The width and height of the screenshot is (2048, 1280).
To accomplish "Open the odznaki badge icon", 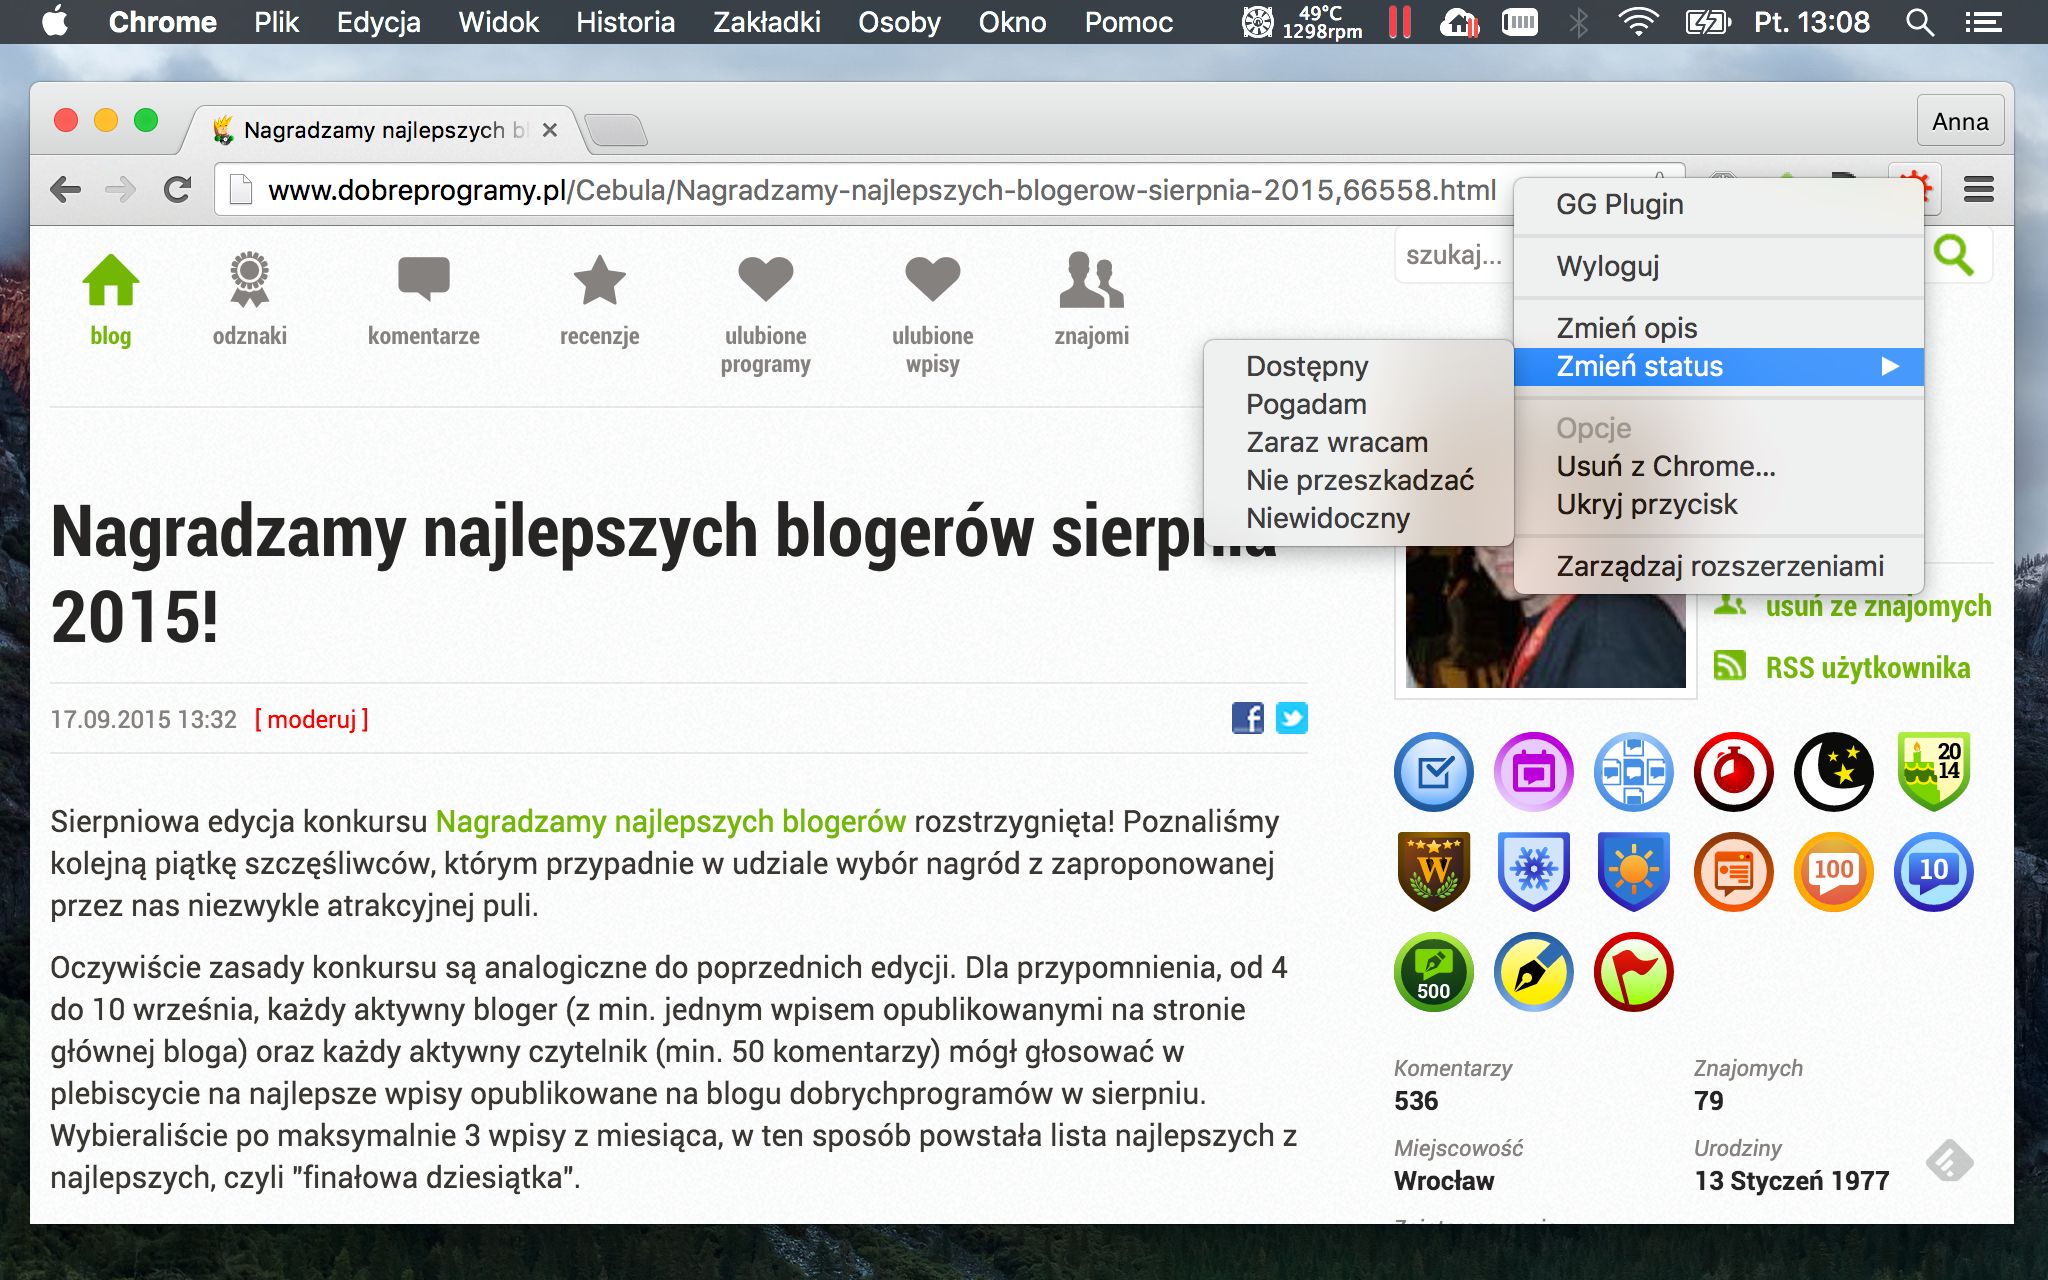I will tap(249, 279).
